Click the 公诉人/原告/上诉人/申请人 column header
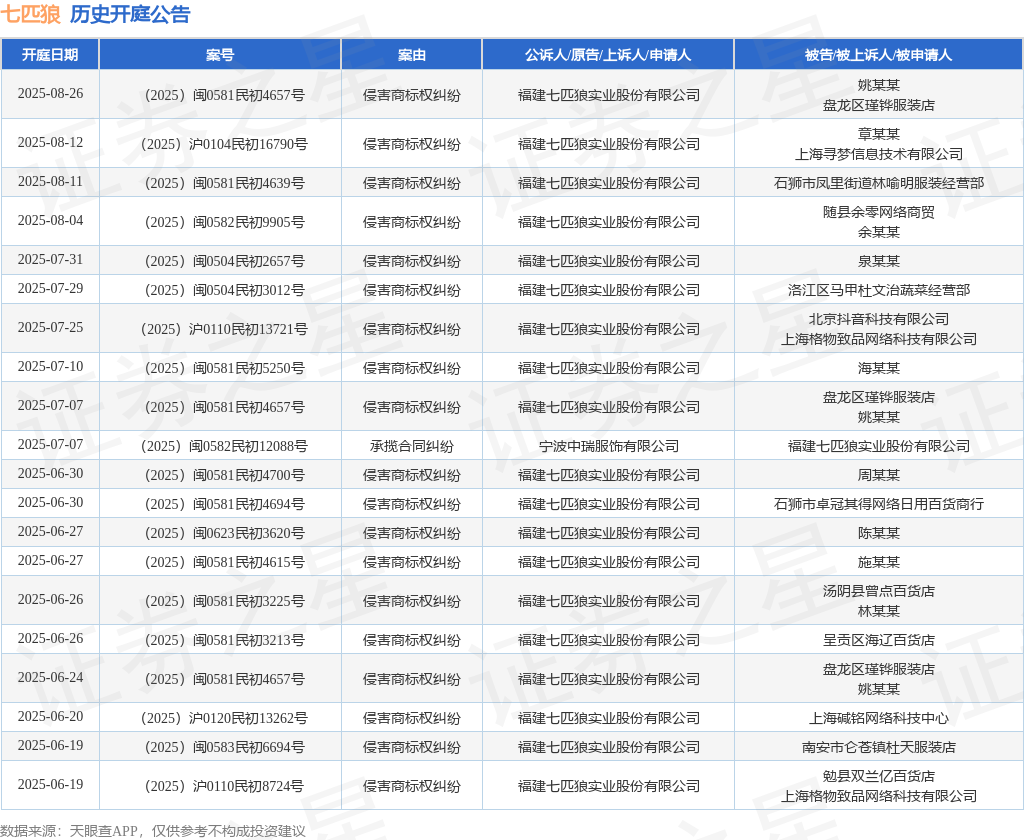Image resolution: width=1024 pixels, height=840 pixels. (608, 55)
